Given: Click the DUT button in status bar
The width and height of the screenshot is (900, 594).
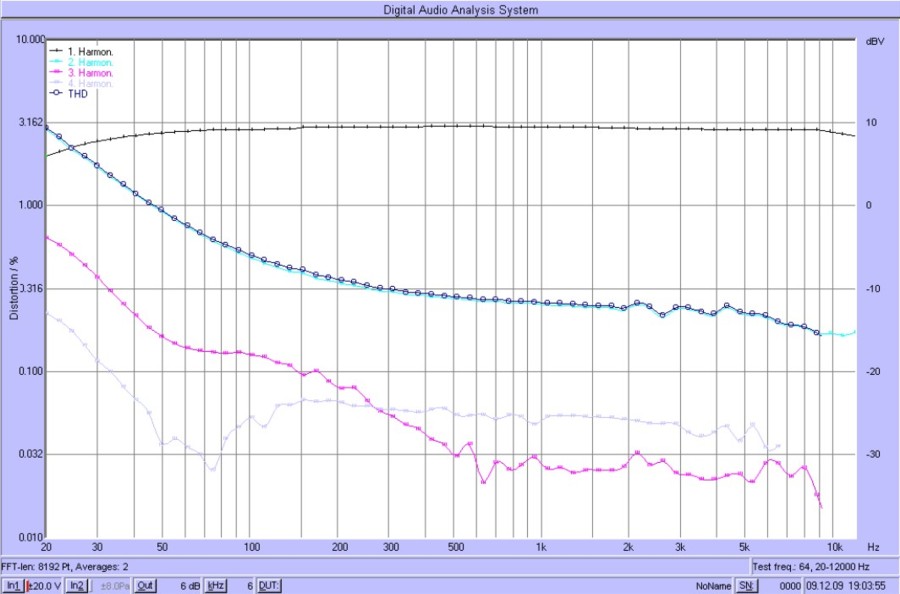Looking at the screenshot, I should pyautogui.click(x=270, y=585).
